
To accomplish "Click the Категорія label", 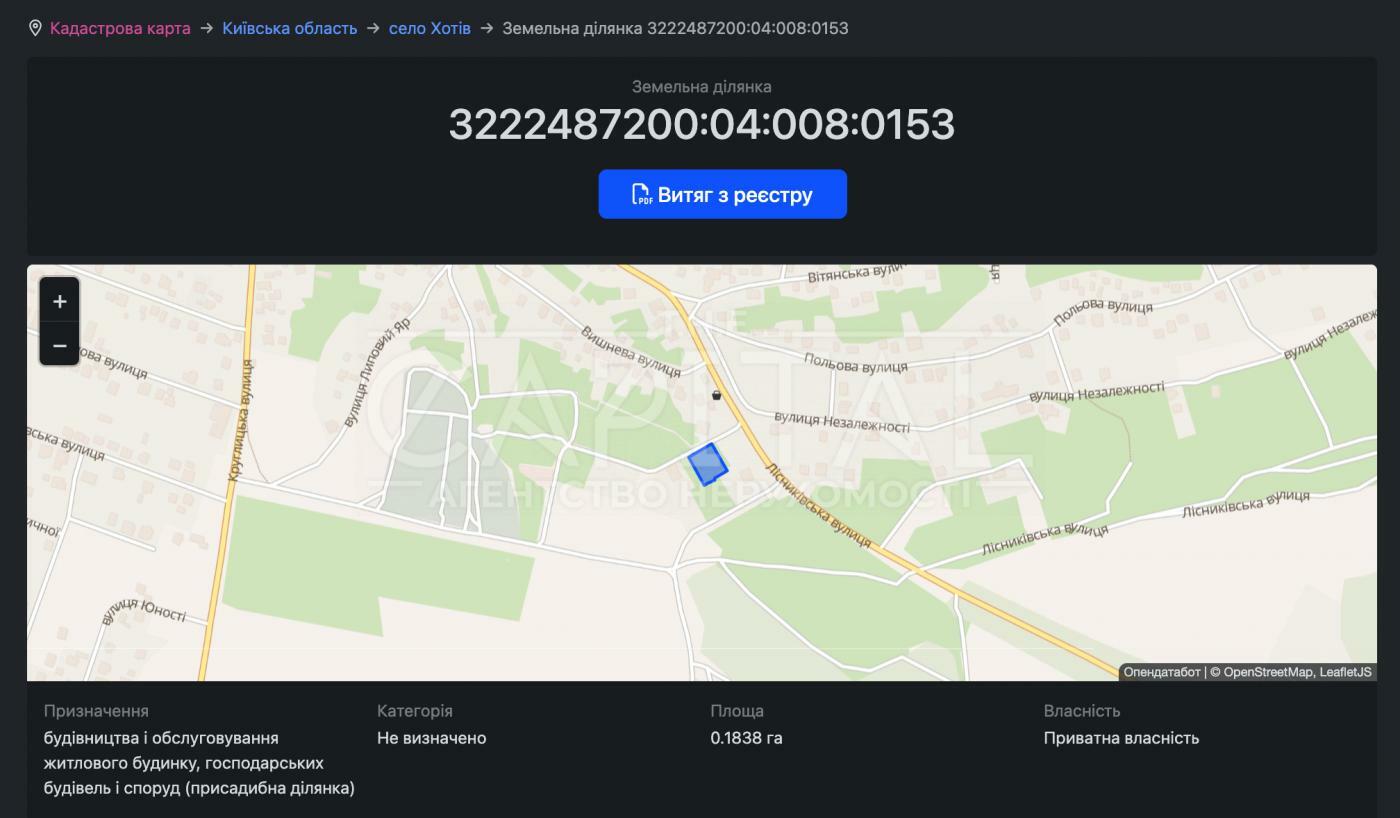I will (414, 711).
